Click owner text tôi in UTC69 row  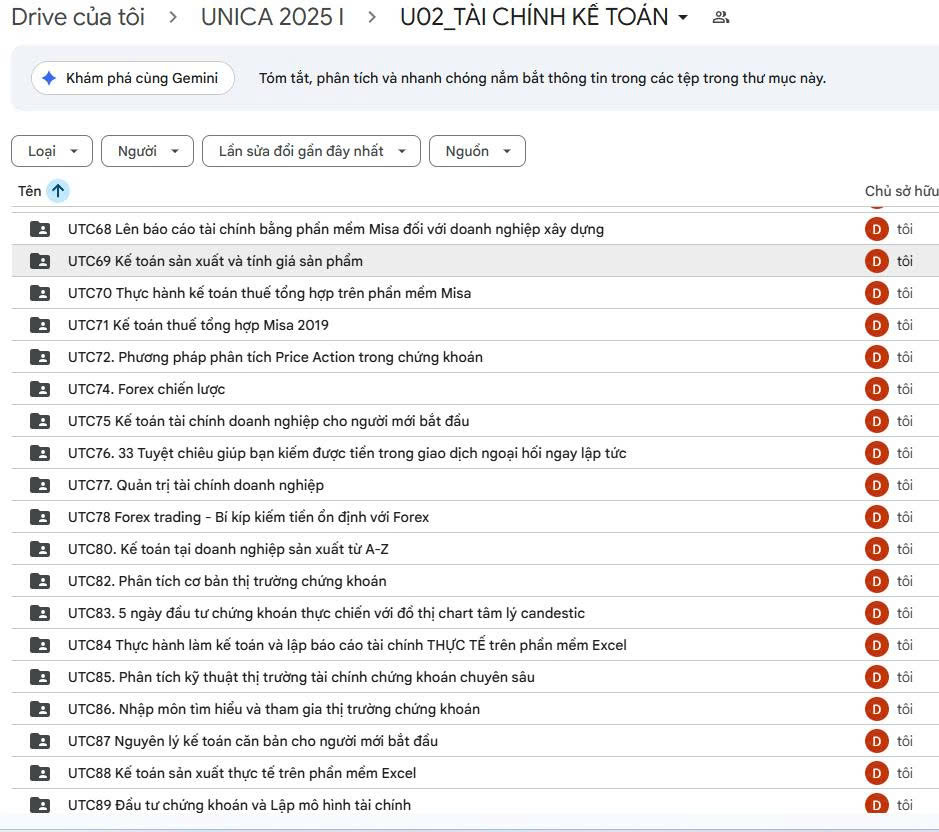click(x=904, y=261)
